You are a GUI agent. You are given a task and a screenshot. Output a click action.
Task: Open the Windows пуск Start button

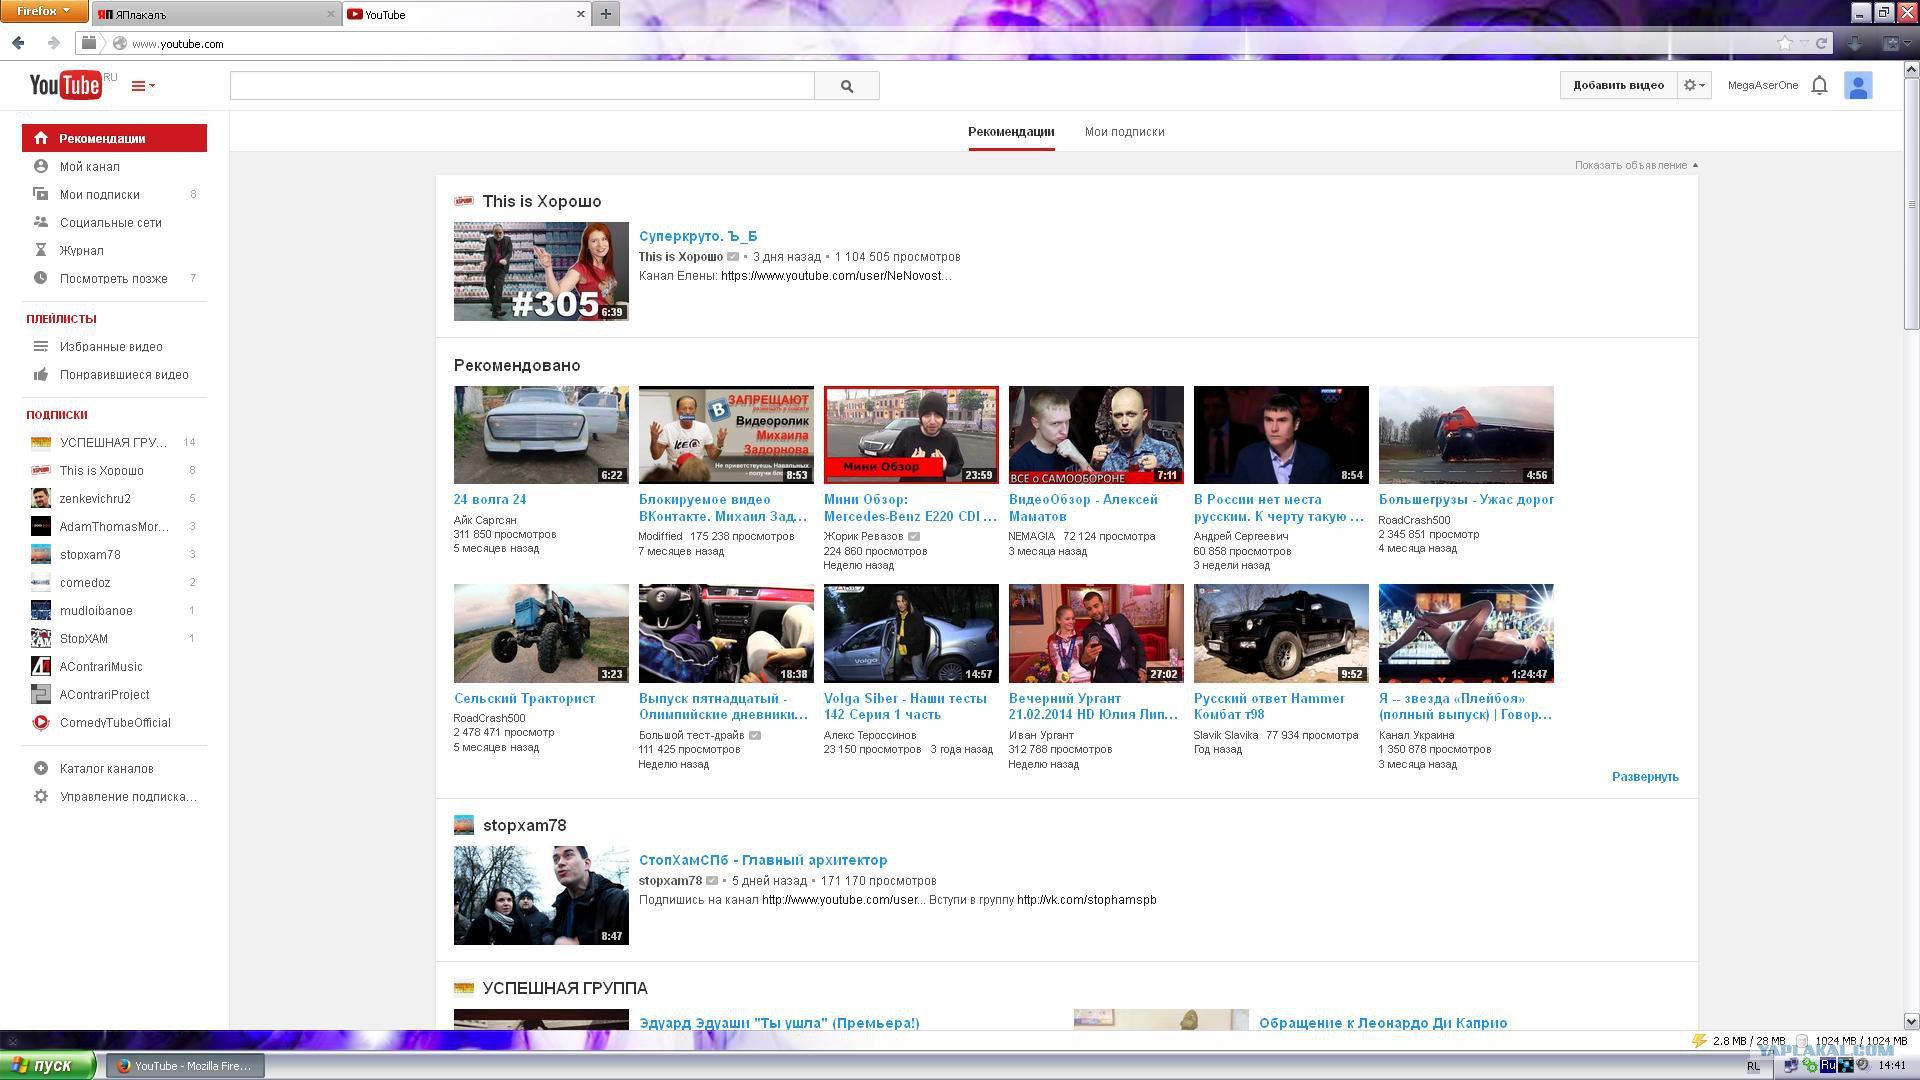pyautogui.click(x=47, y=1066)
